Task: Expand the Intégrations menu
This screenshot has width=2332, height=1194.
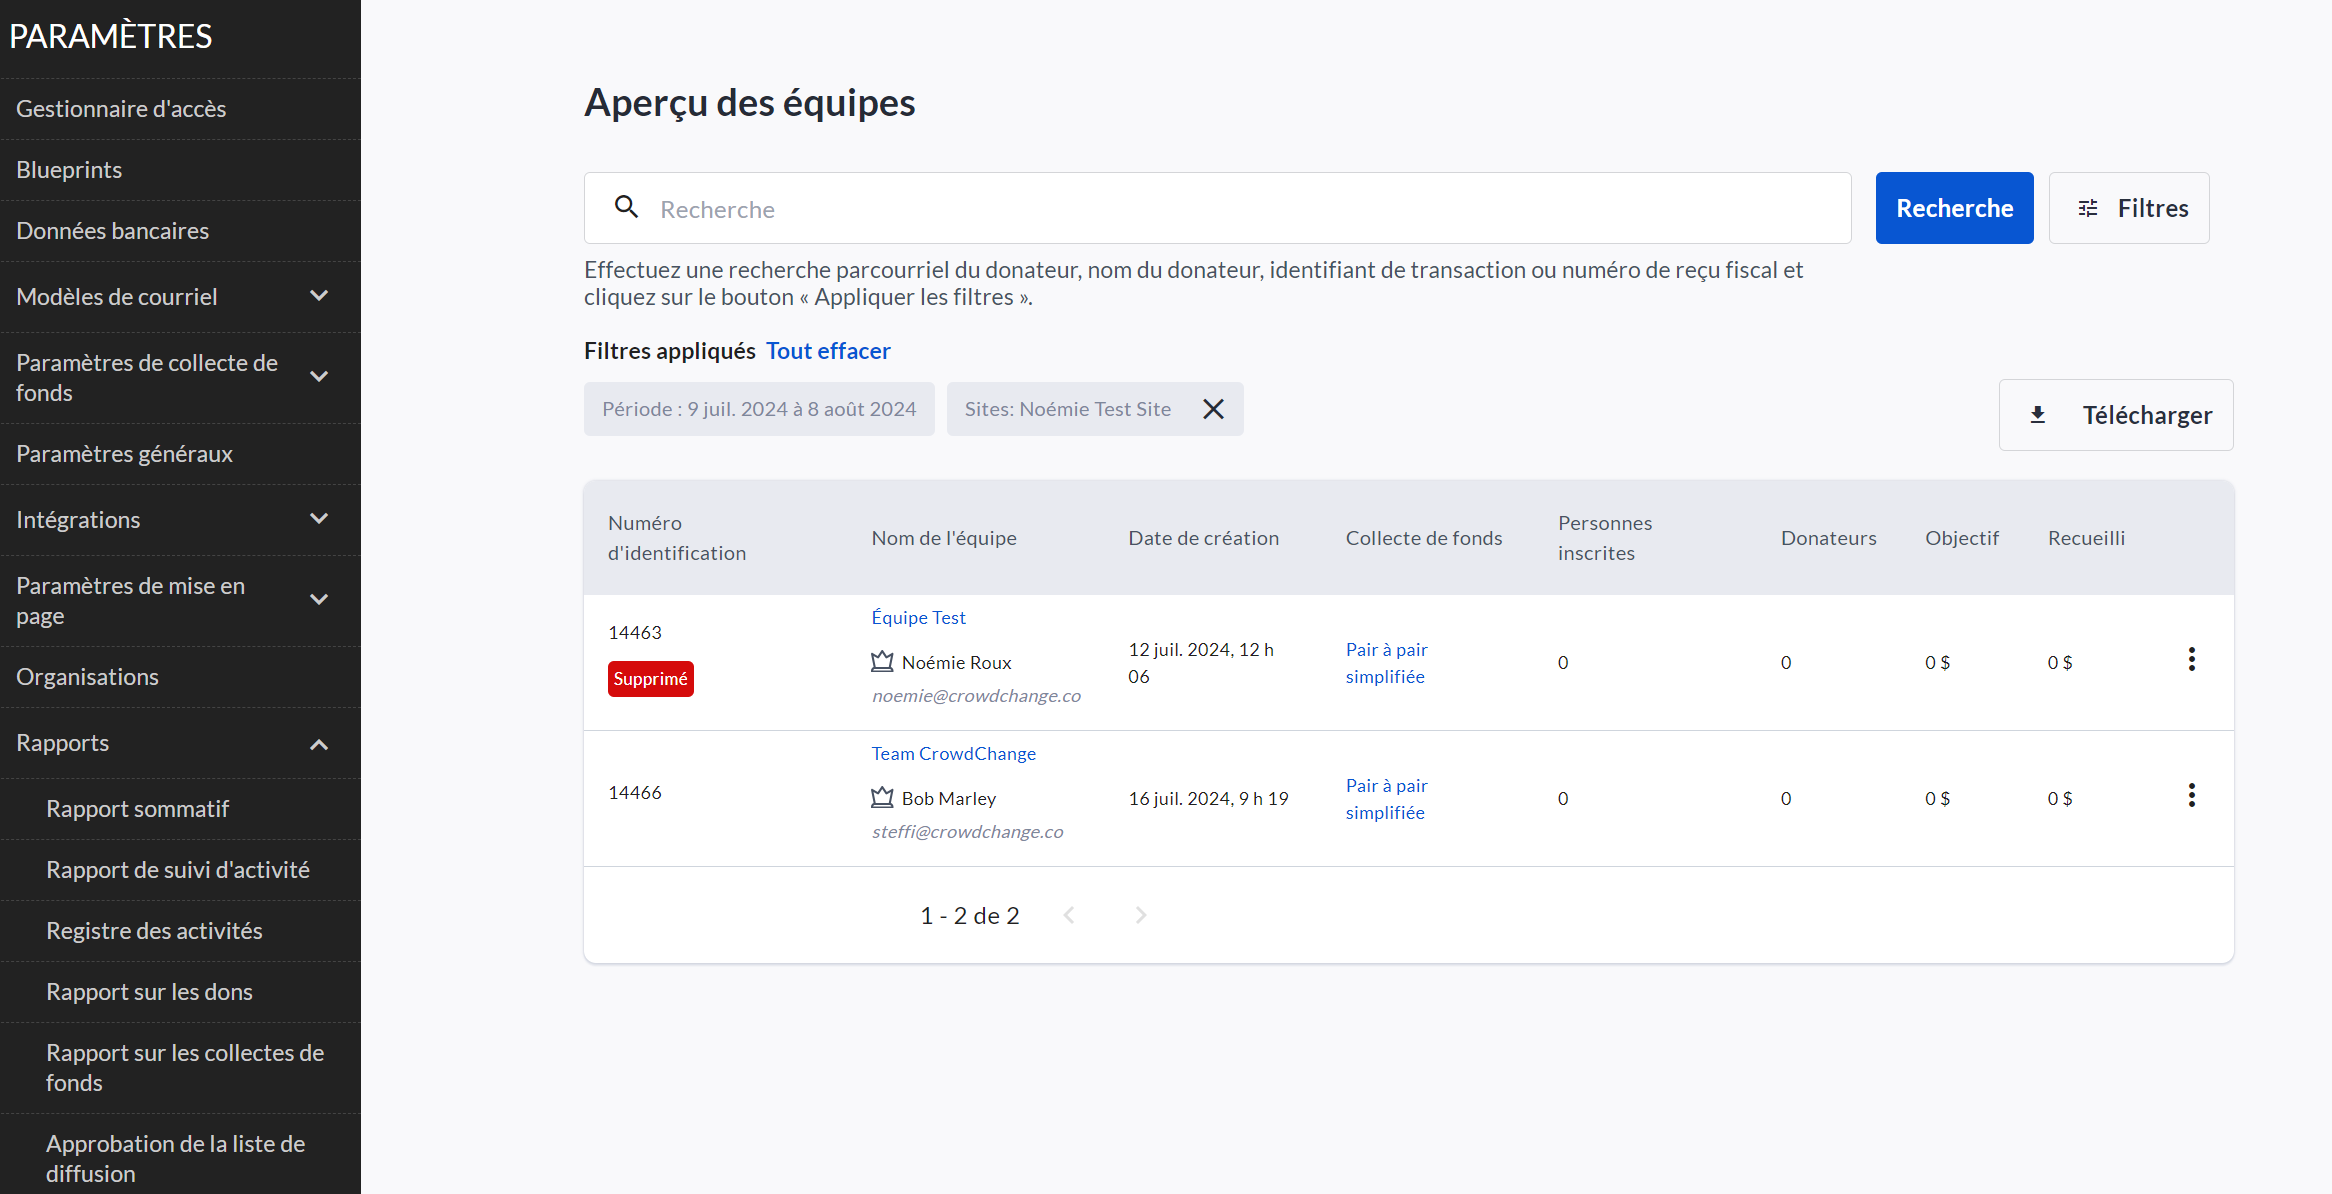Action: [x=319, y=519]
